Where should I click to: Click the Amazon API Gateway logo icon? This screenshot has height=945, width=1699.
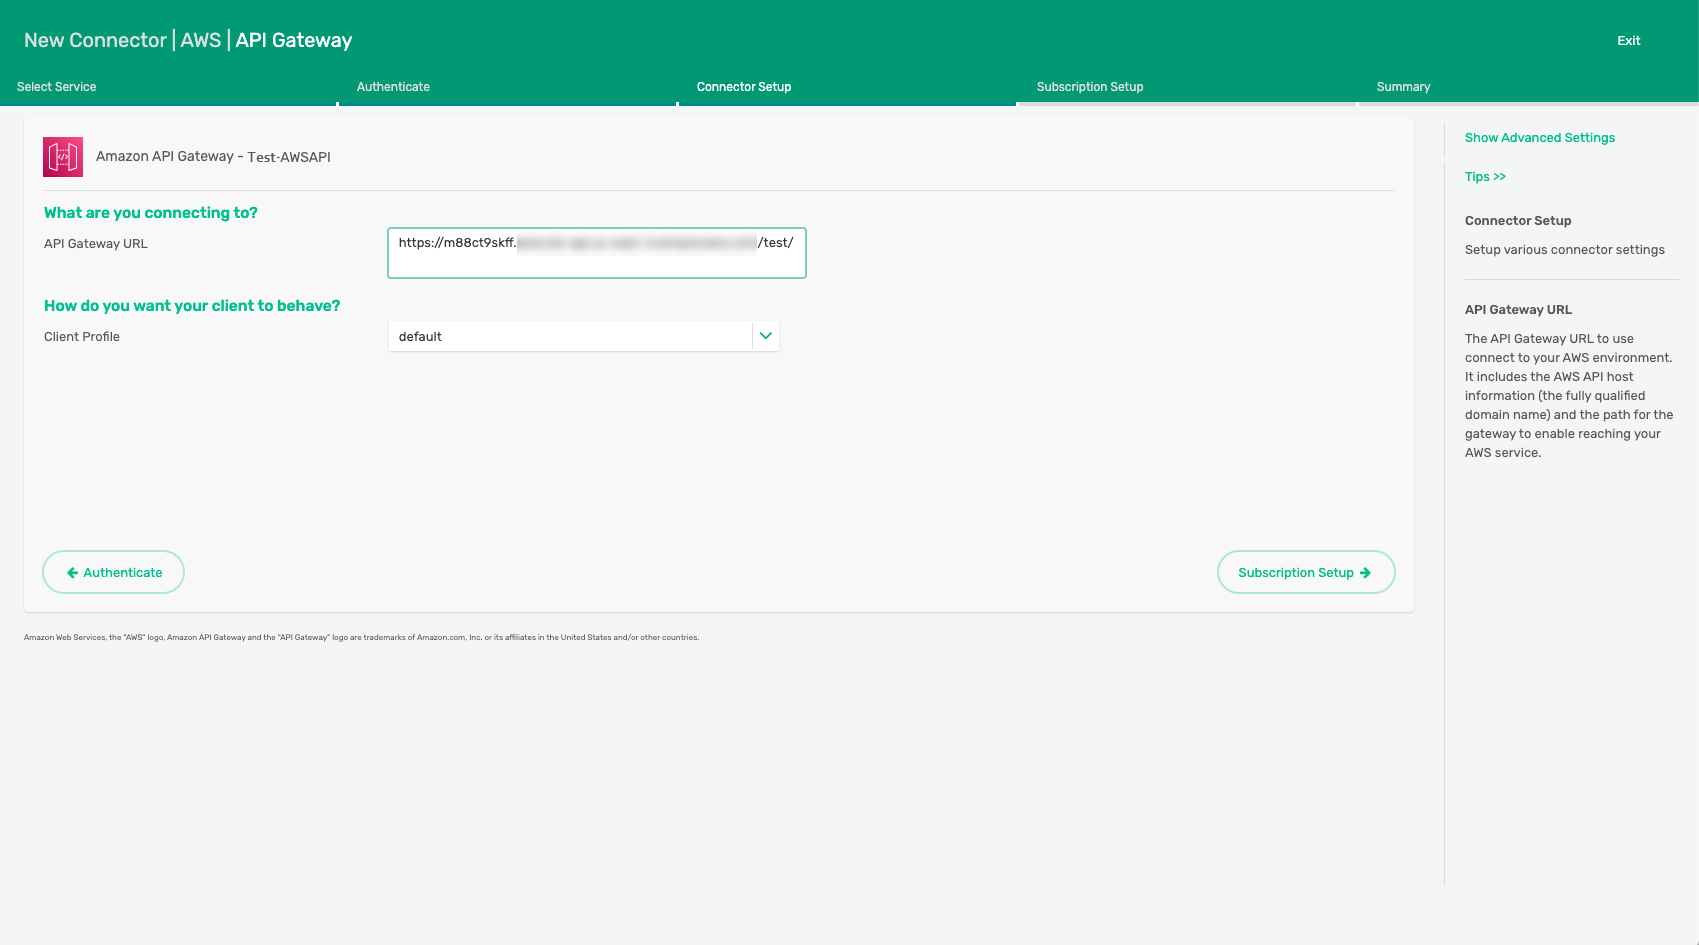[x=63, y=157]
